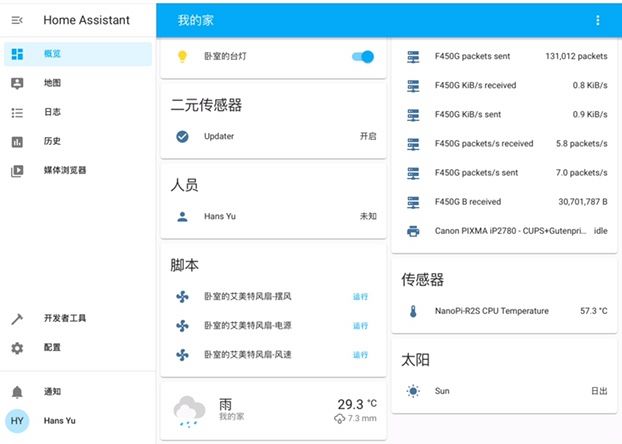Toggle the 卧室的台灯 lamp switch
622x444 pixels.
(363, 57)
